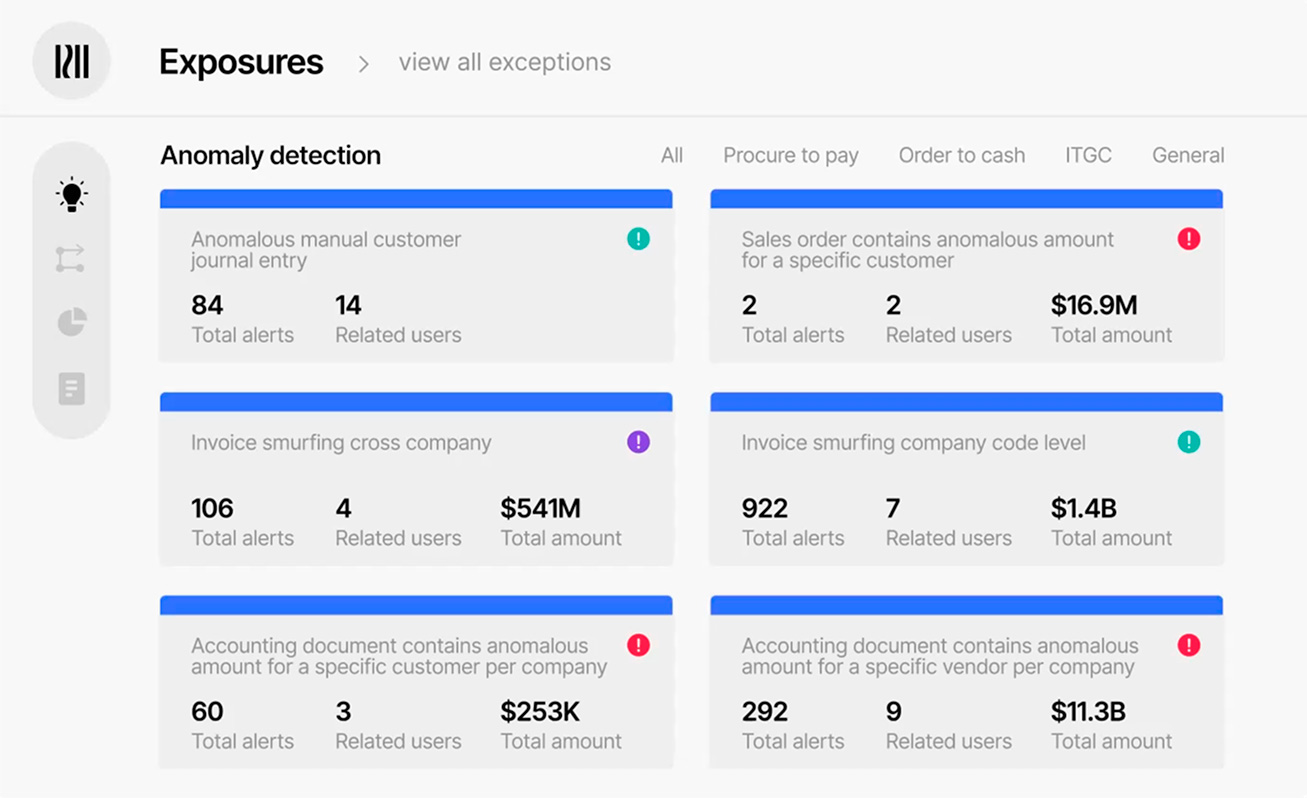Click the 922 total alerts value
The width and height of the screenshot is (1307, 798).
click(x=764, y=508)
